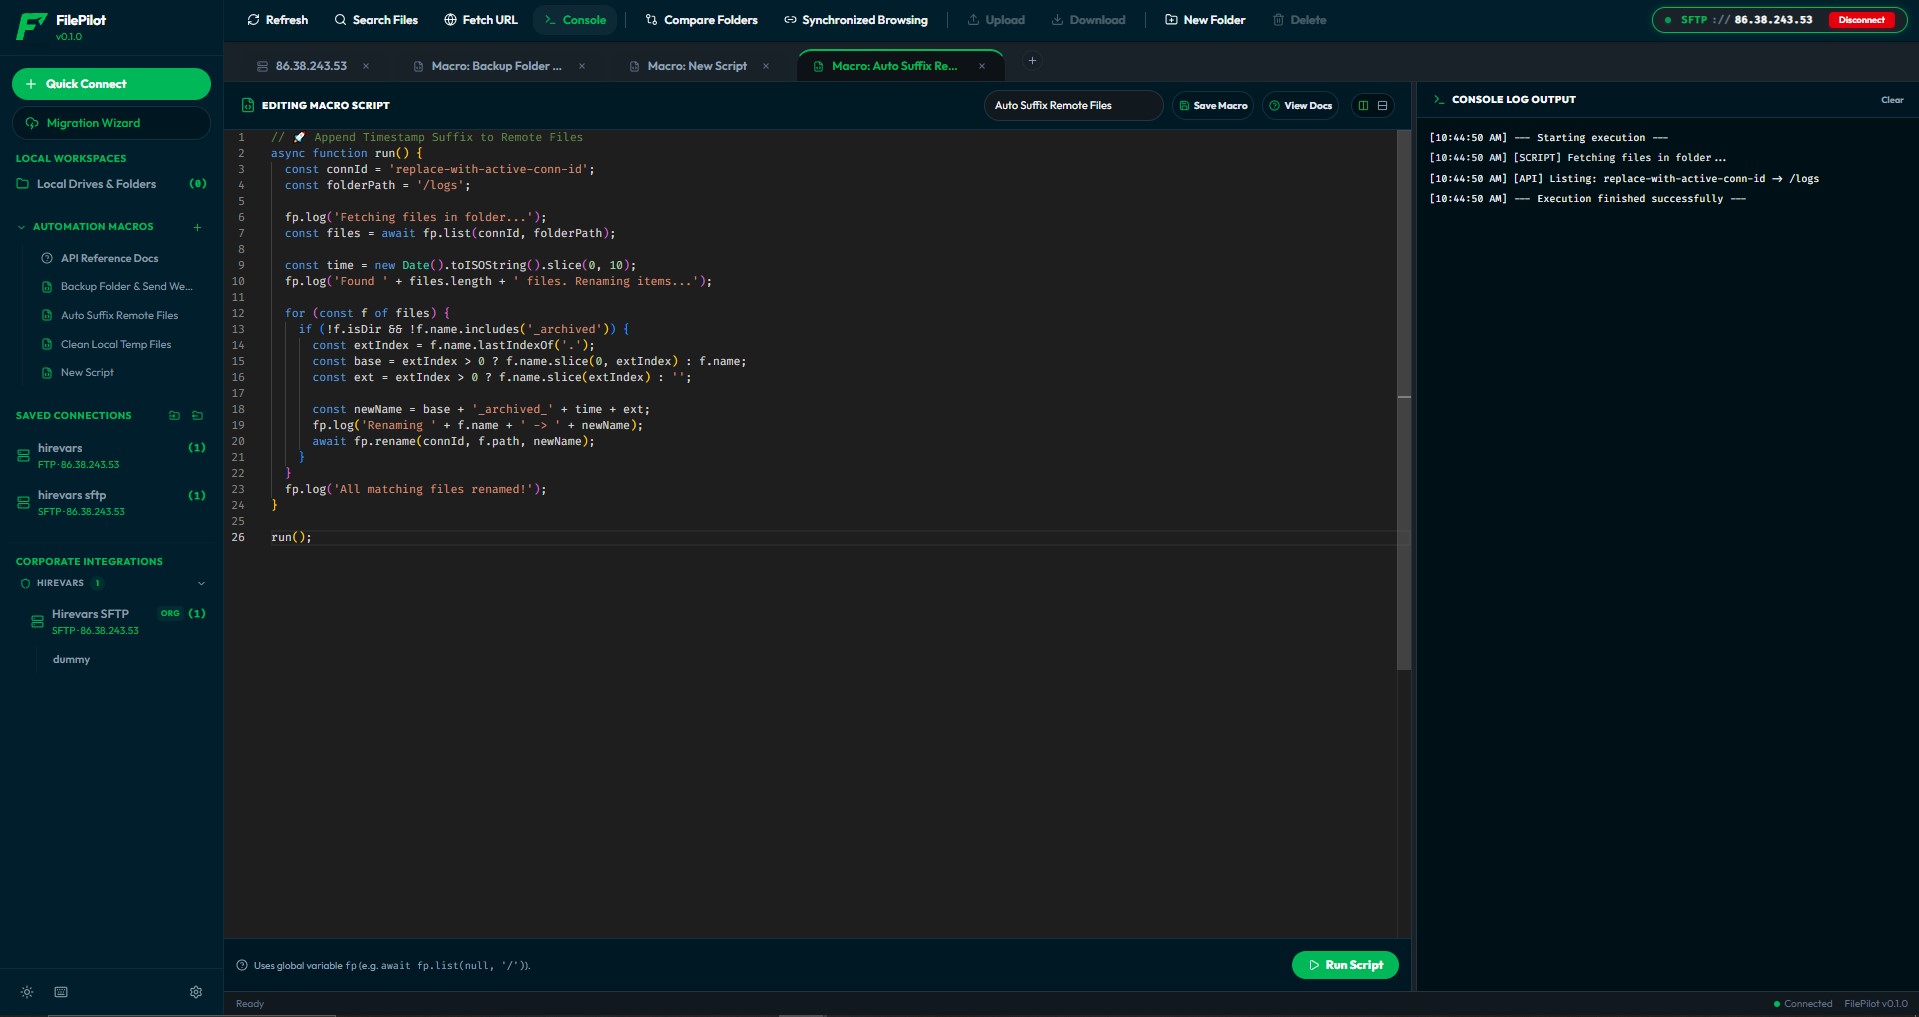Open the Fetch URL tool
Image resolution: width=1919 pixels, height=1017 pixels.
coord(481,20)
